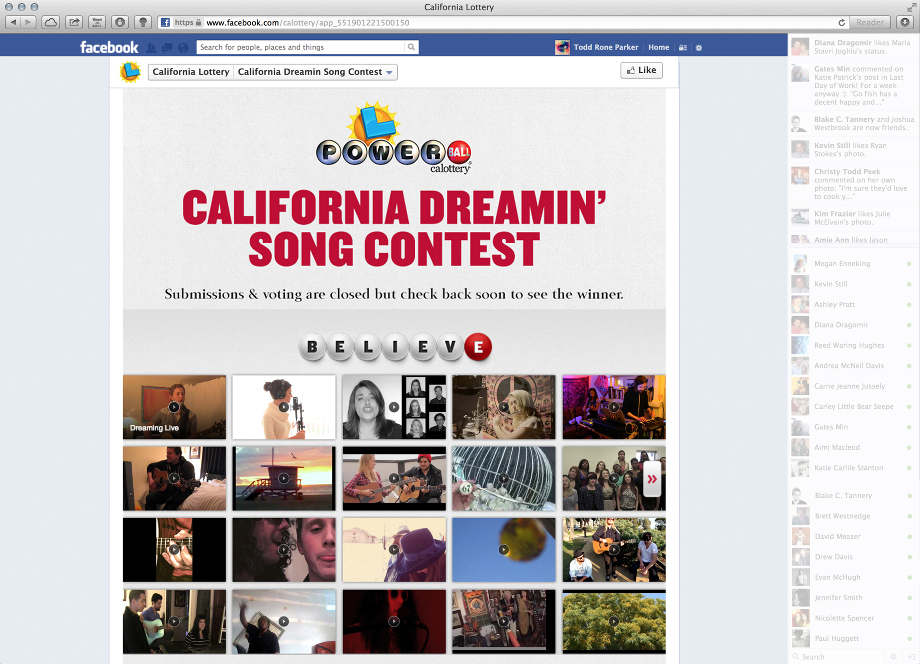Open the California Lottery page tab

click(191, 72)
